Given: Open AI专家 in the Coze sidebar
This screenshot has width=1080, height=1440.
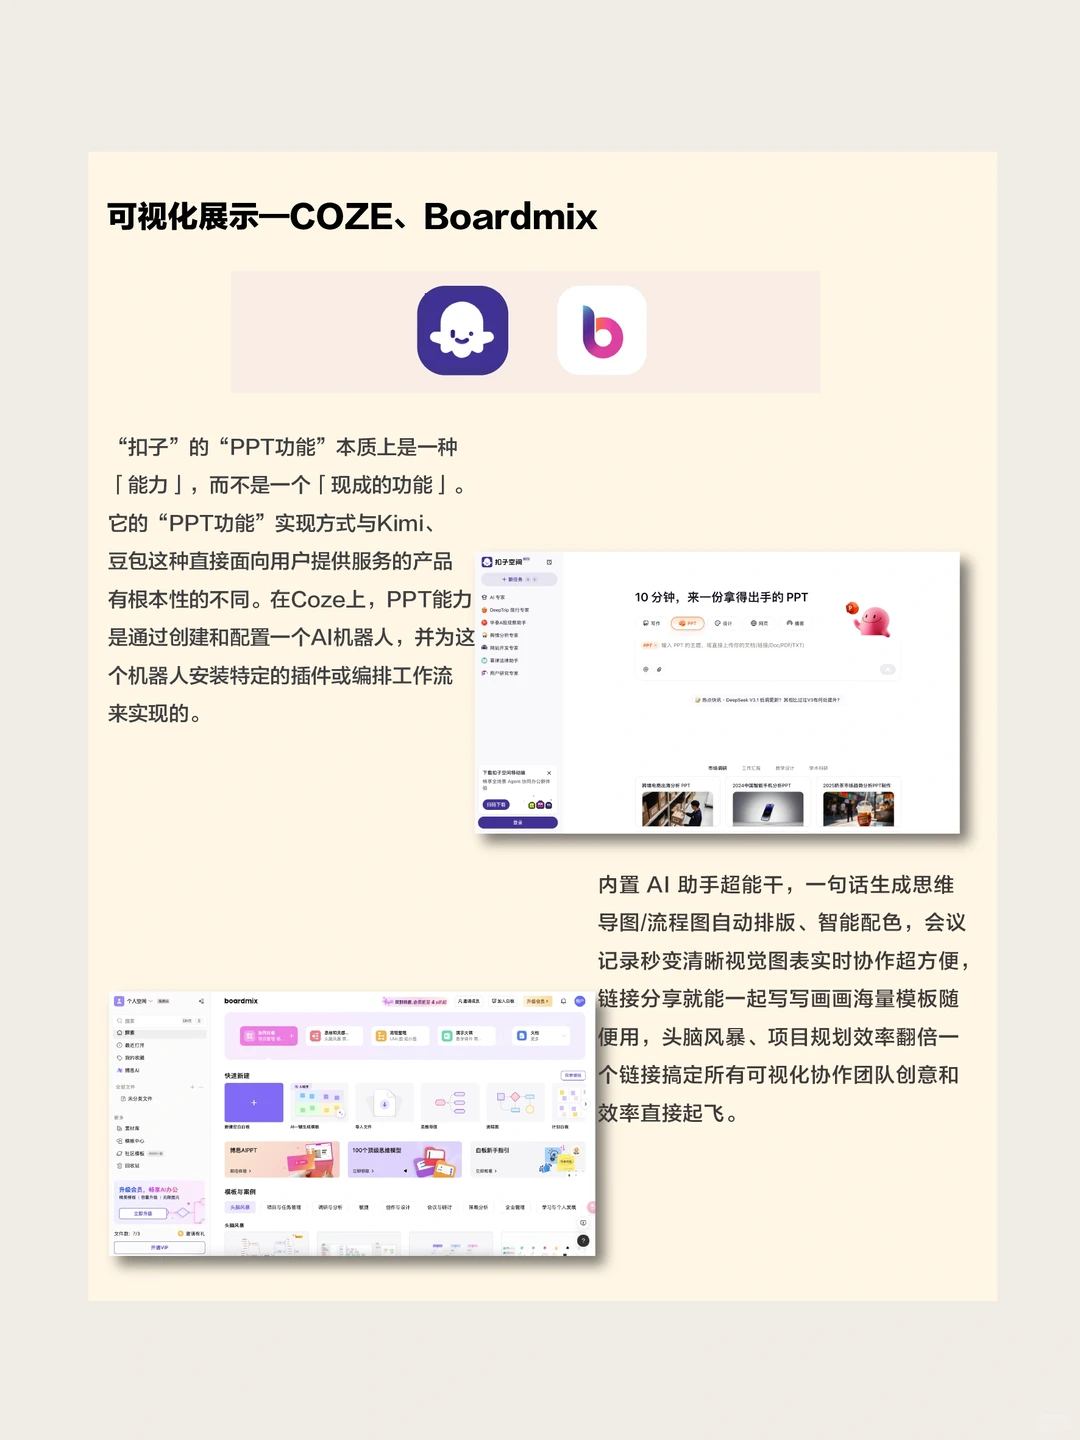Looking at the screenshot, I should click(x=494, y=597).
